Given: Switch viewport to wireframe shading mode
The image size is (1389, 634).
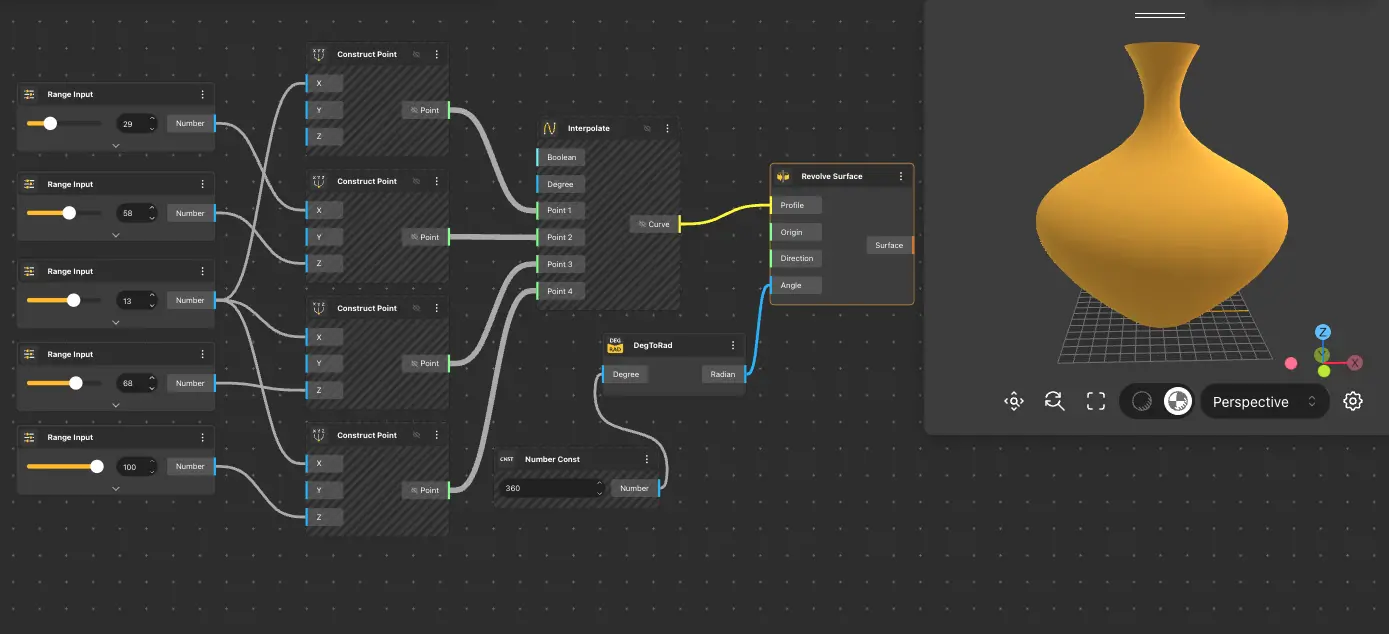Looking at the screenshot, I should [1142, 401].
